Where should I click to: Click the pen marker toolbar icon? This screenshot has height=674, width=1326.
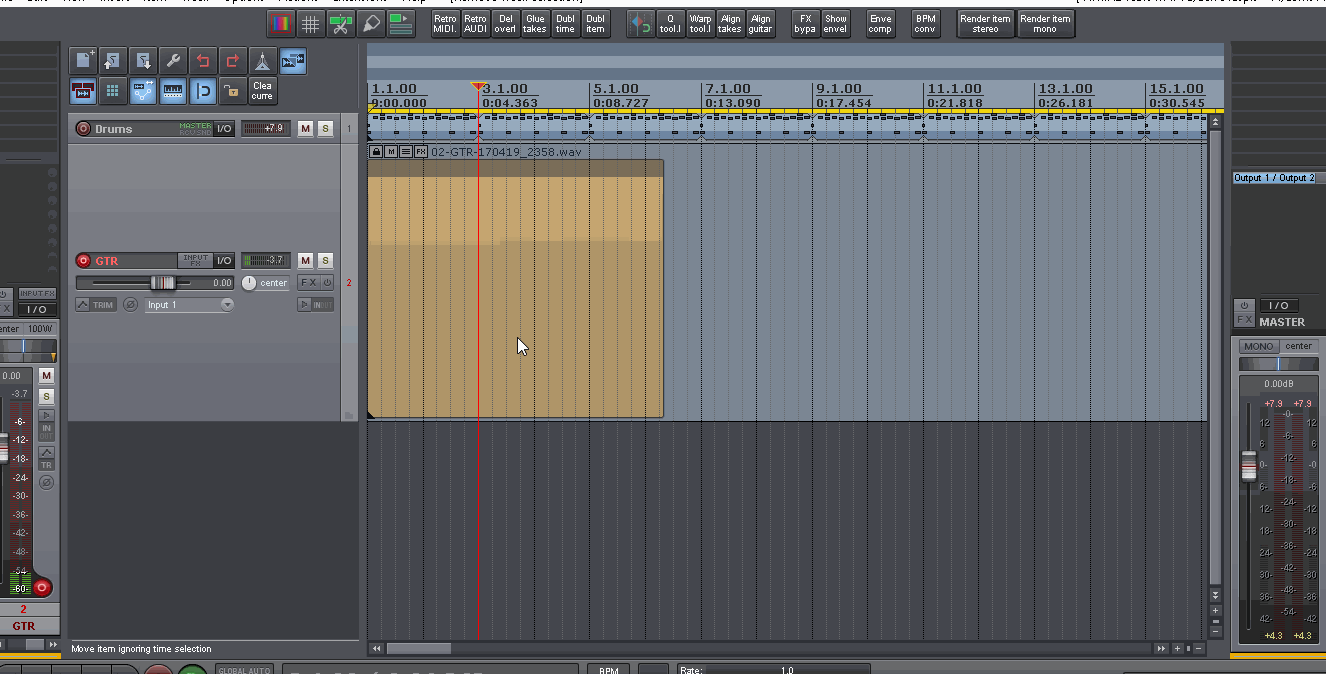pos(371,24)
